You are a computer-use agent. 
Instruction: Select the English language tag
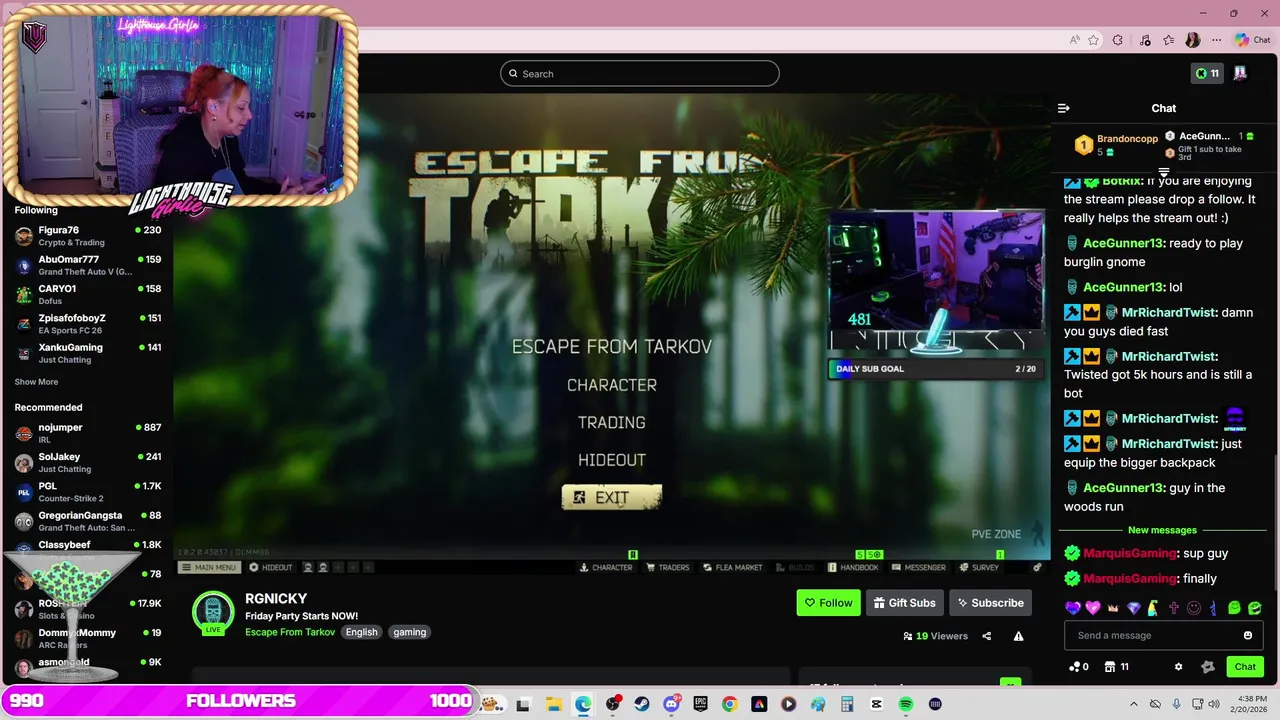(362, 632)
